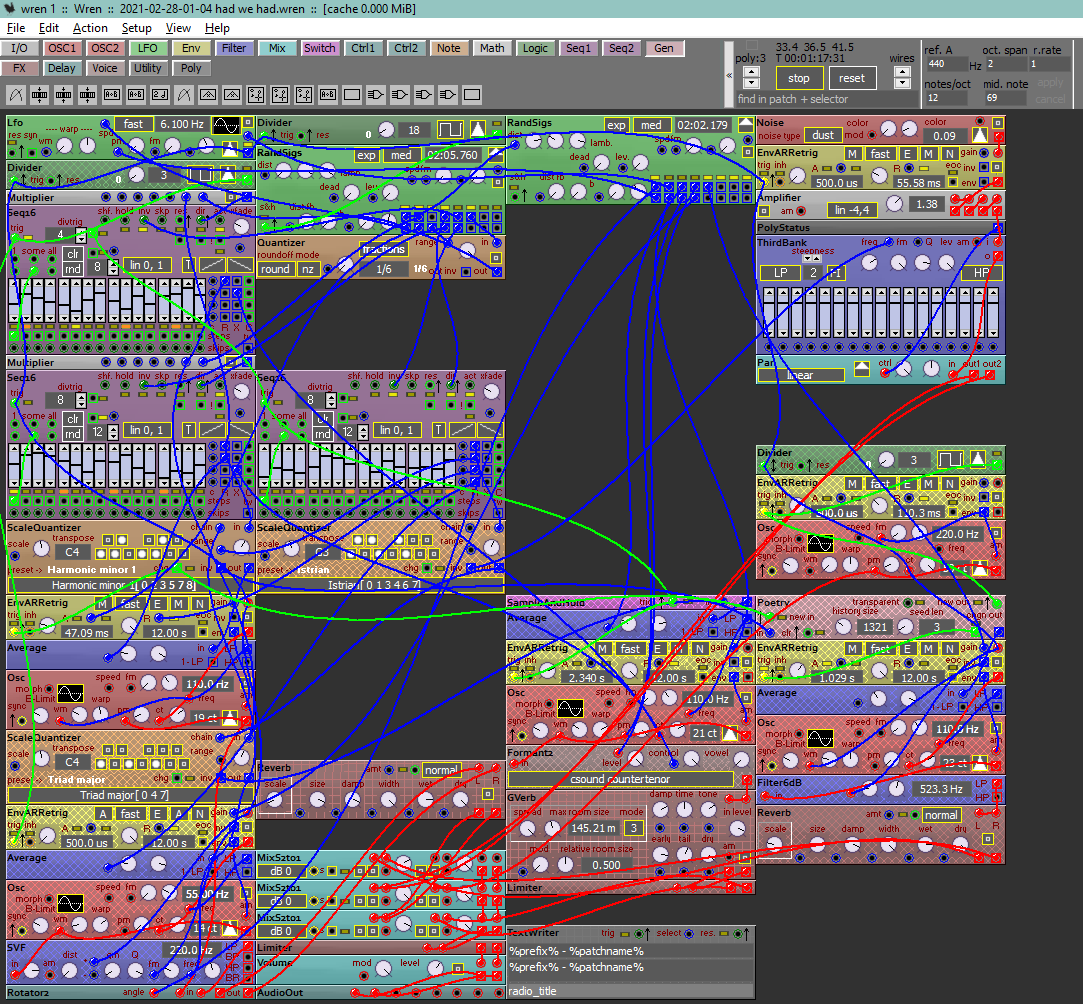Screen dimensions: 1083x1004
Task: Click rnd on the Seq16 with divtrig 4
Action: coord(73,269)
